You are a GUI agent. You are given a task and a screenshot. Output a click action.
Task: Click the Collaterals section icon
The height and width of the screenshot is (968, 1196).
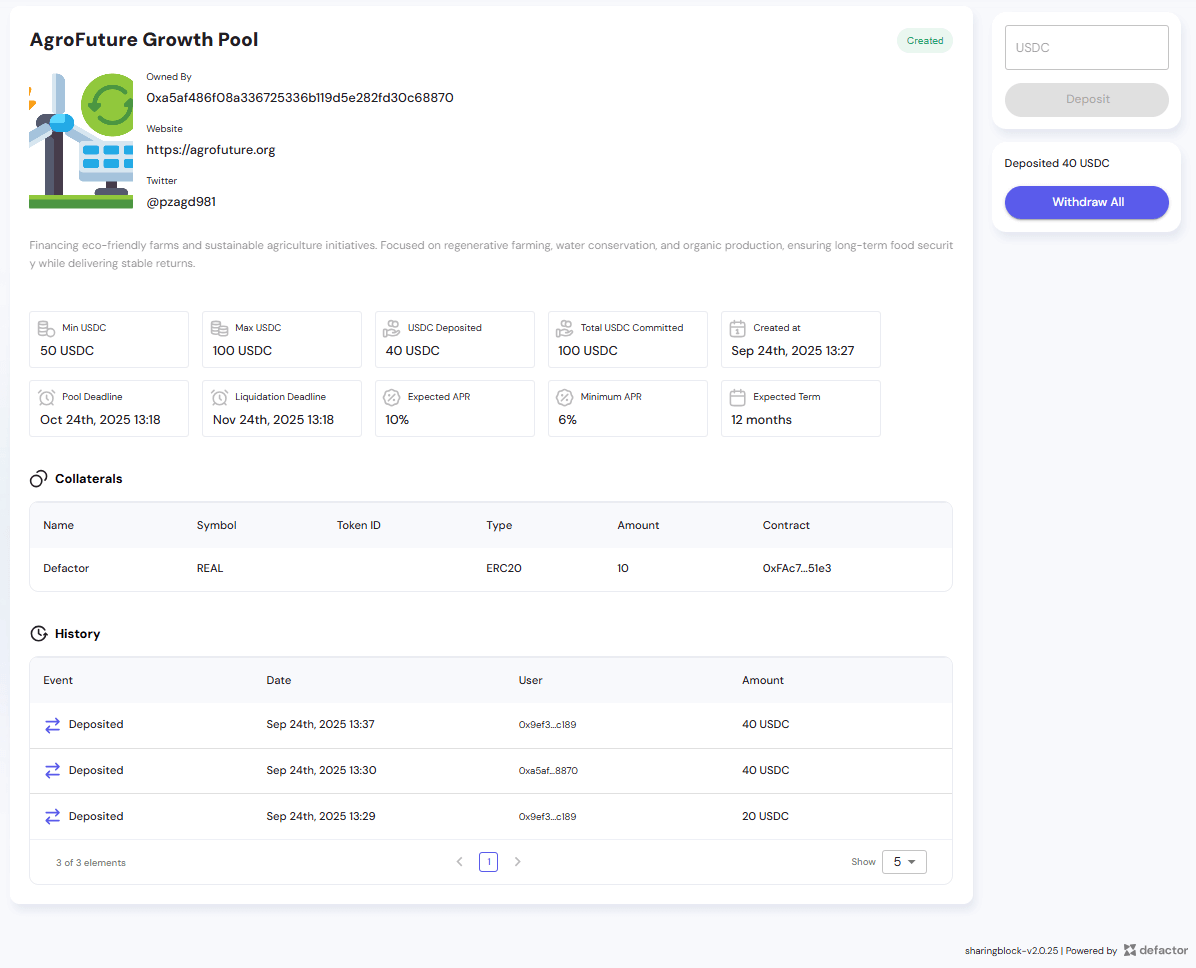click(x=39, y=479)
